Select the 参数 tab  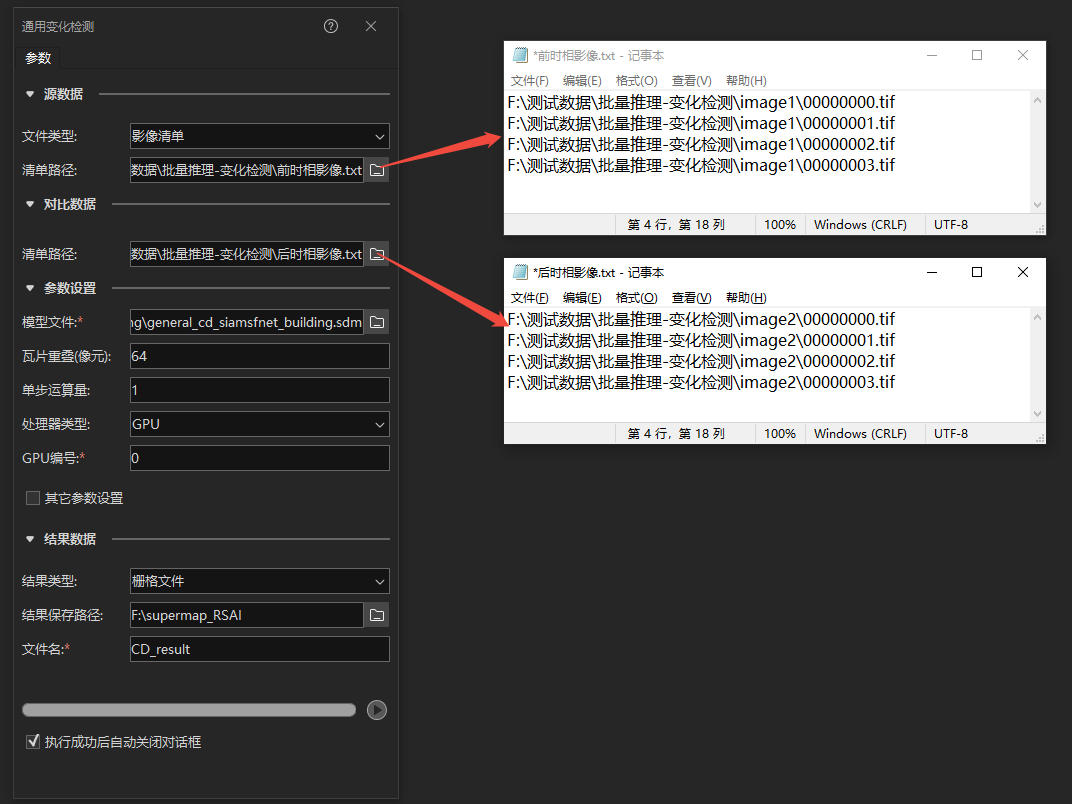pyautogui.click(x=38, y=58)
